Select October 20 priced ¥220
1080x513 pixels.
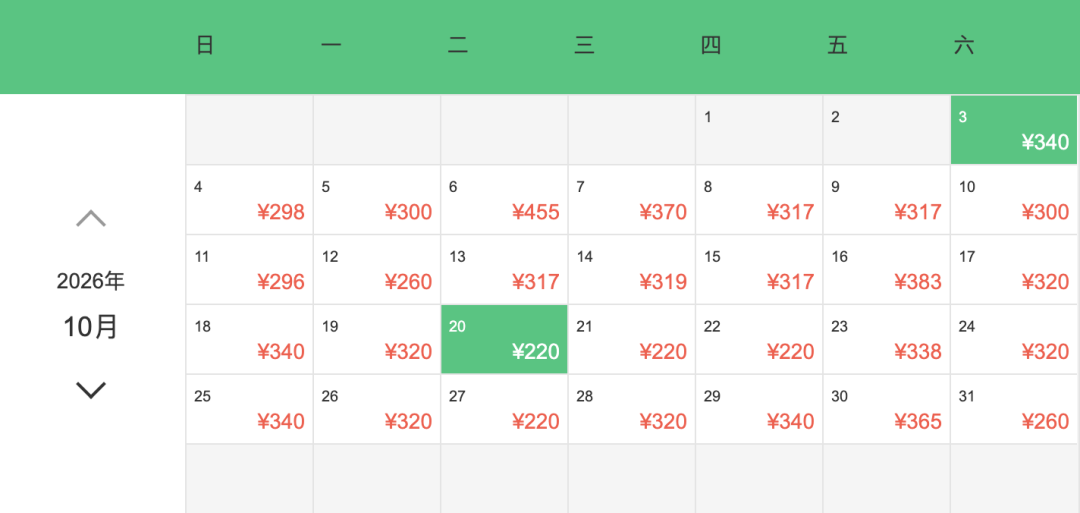click(x=504, y=339)
